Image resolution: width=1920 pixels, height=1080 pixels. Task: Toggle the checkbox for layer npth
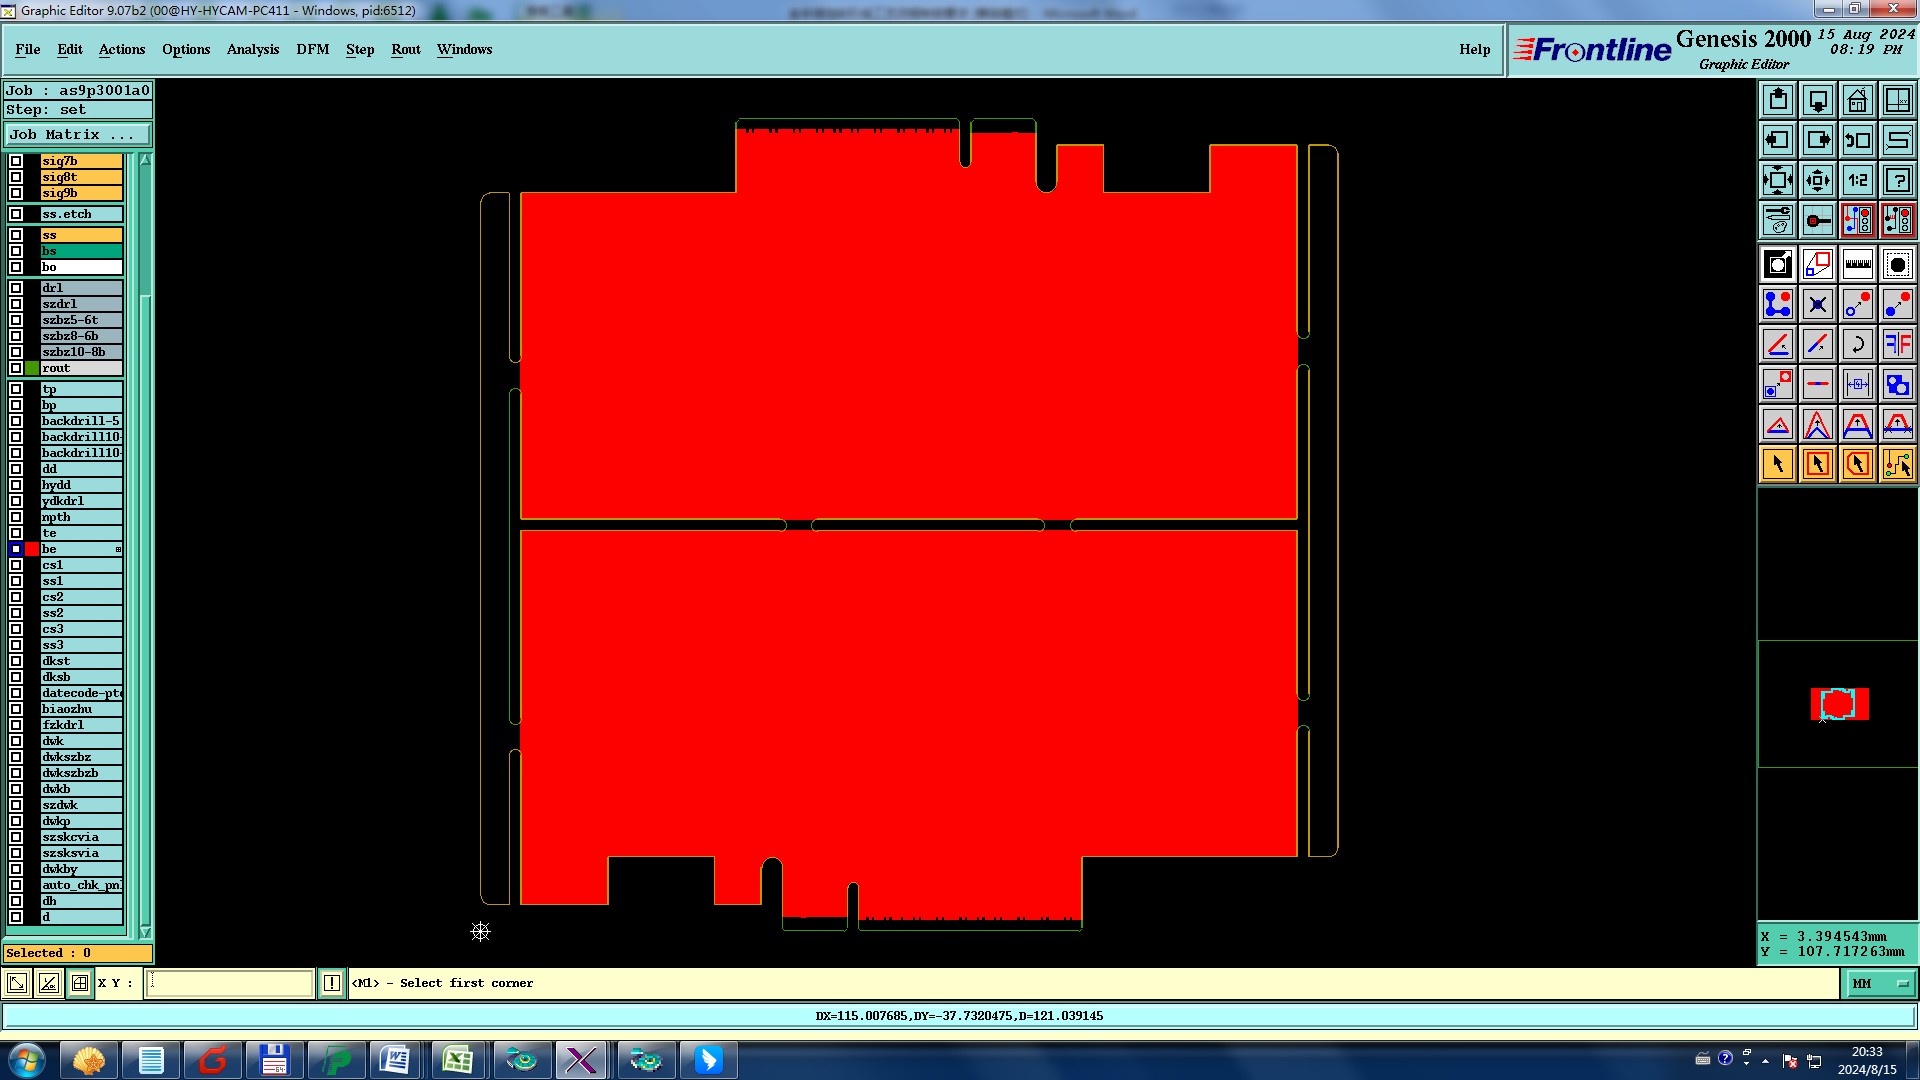(16, 517)
